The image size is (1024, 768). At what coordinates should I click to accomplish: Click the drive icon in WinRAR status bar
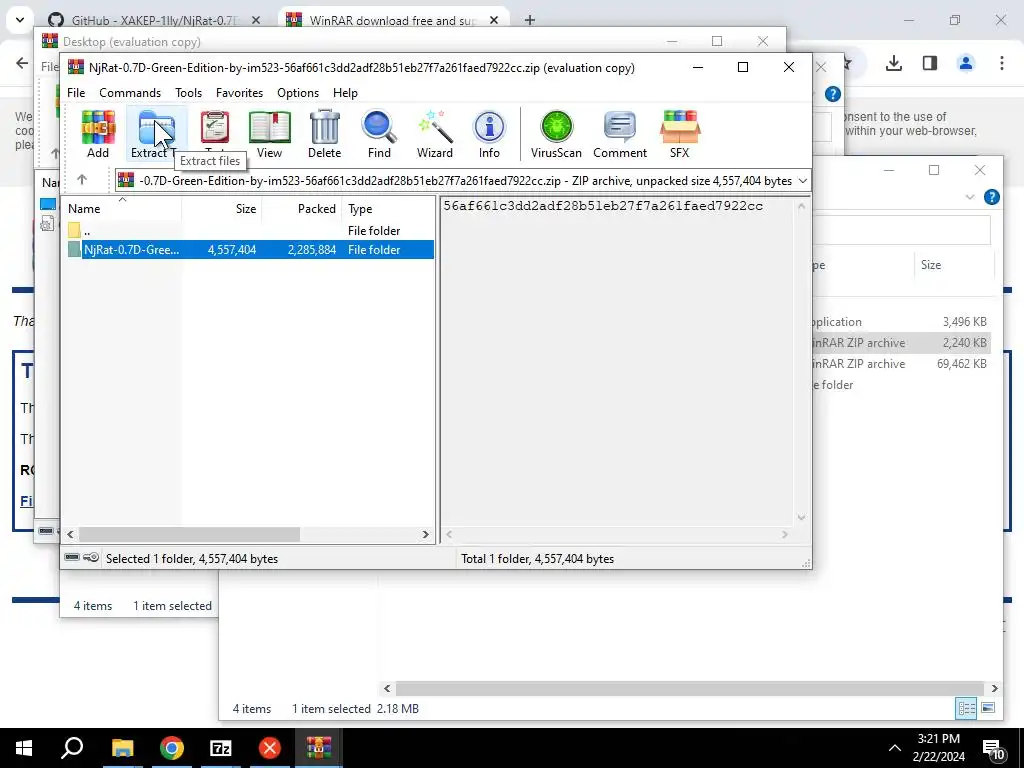tap(72, 557)
